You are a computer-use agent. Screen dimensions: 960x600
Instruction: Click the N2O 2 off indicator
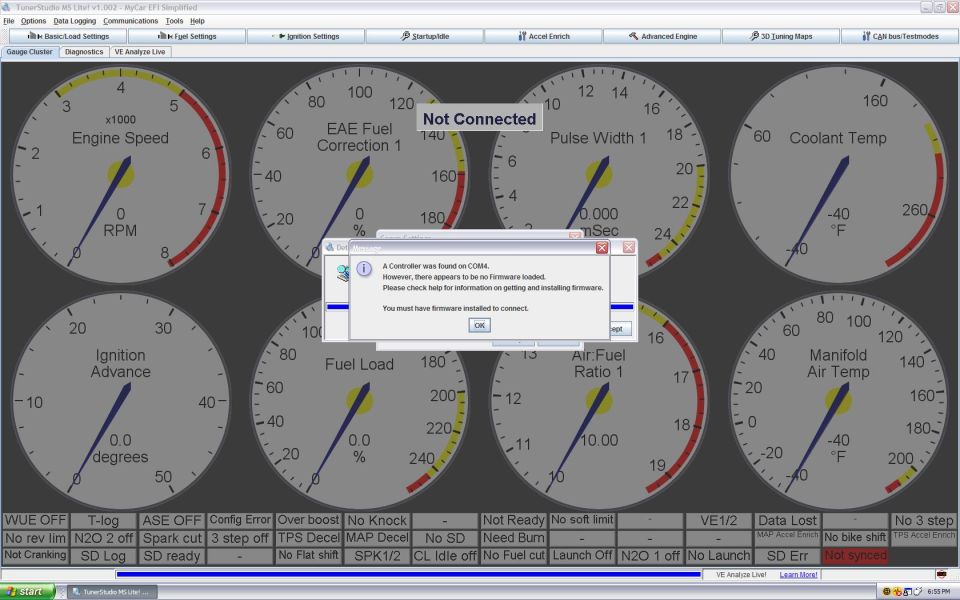[103, 538]
